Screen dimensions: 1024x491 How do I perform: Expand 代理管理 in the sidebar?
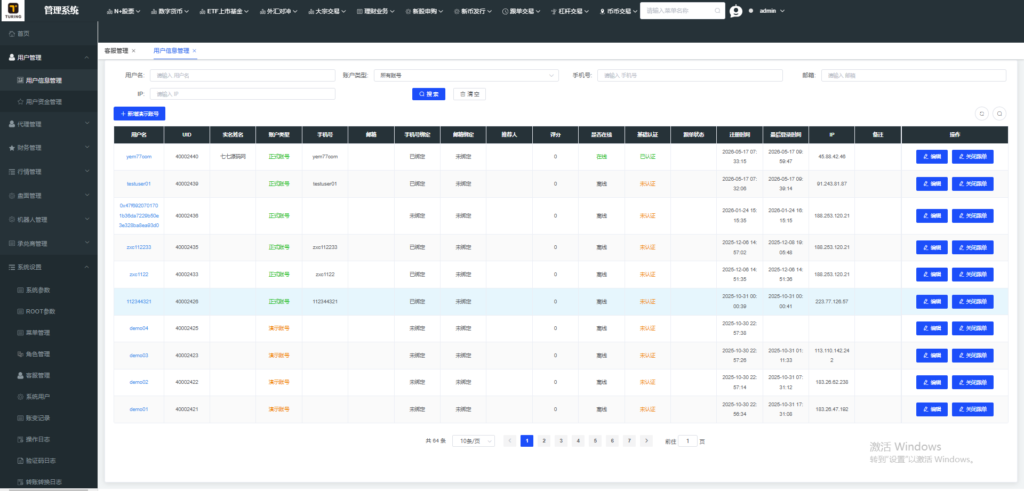click(48, 124)
